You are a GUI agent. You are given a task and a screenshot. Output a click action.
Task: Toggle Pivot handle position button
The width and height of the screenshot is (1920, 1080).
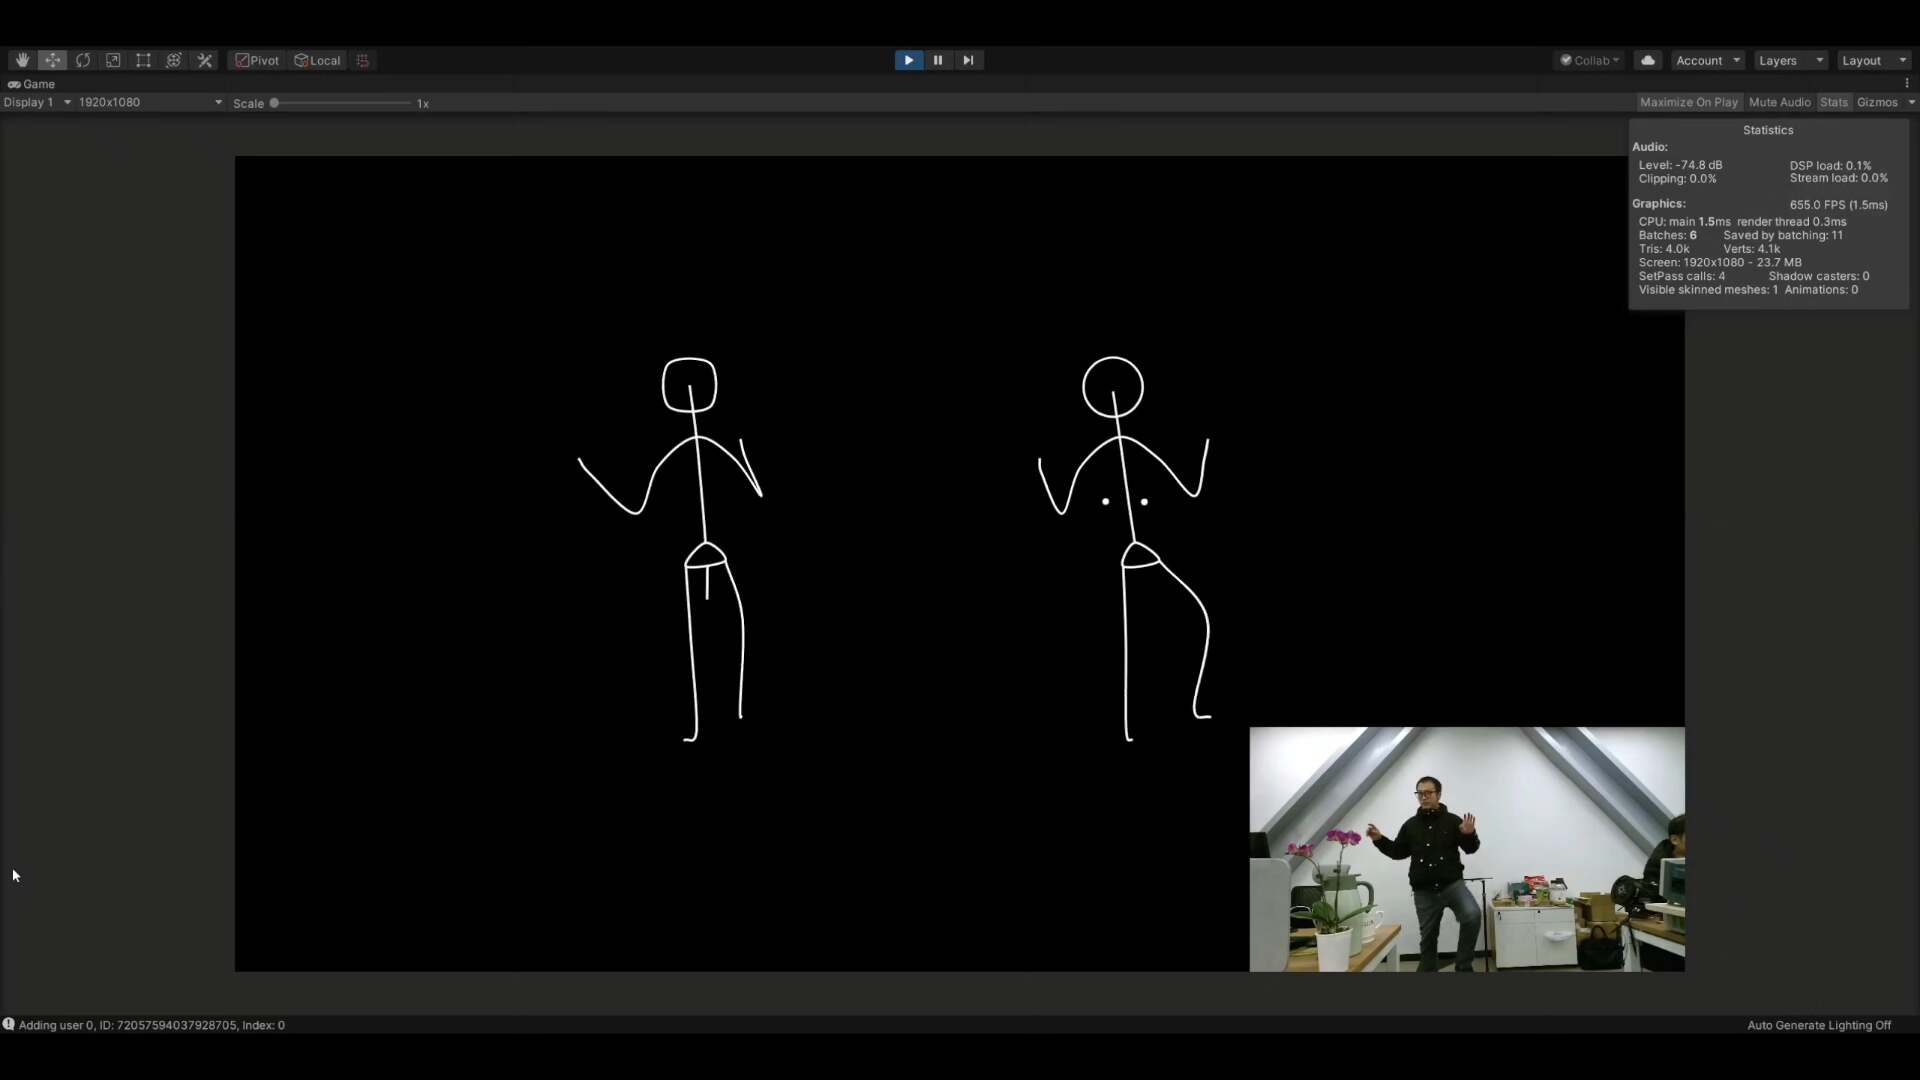pyautogui.click(x=257, y=60)
